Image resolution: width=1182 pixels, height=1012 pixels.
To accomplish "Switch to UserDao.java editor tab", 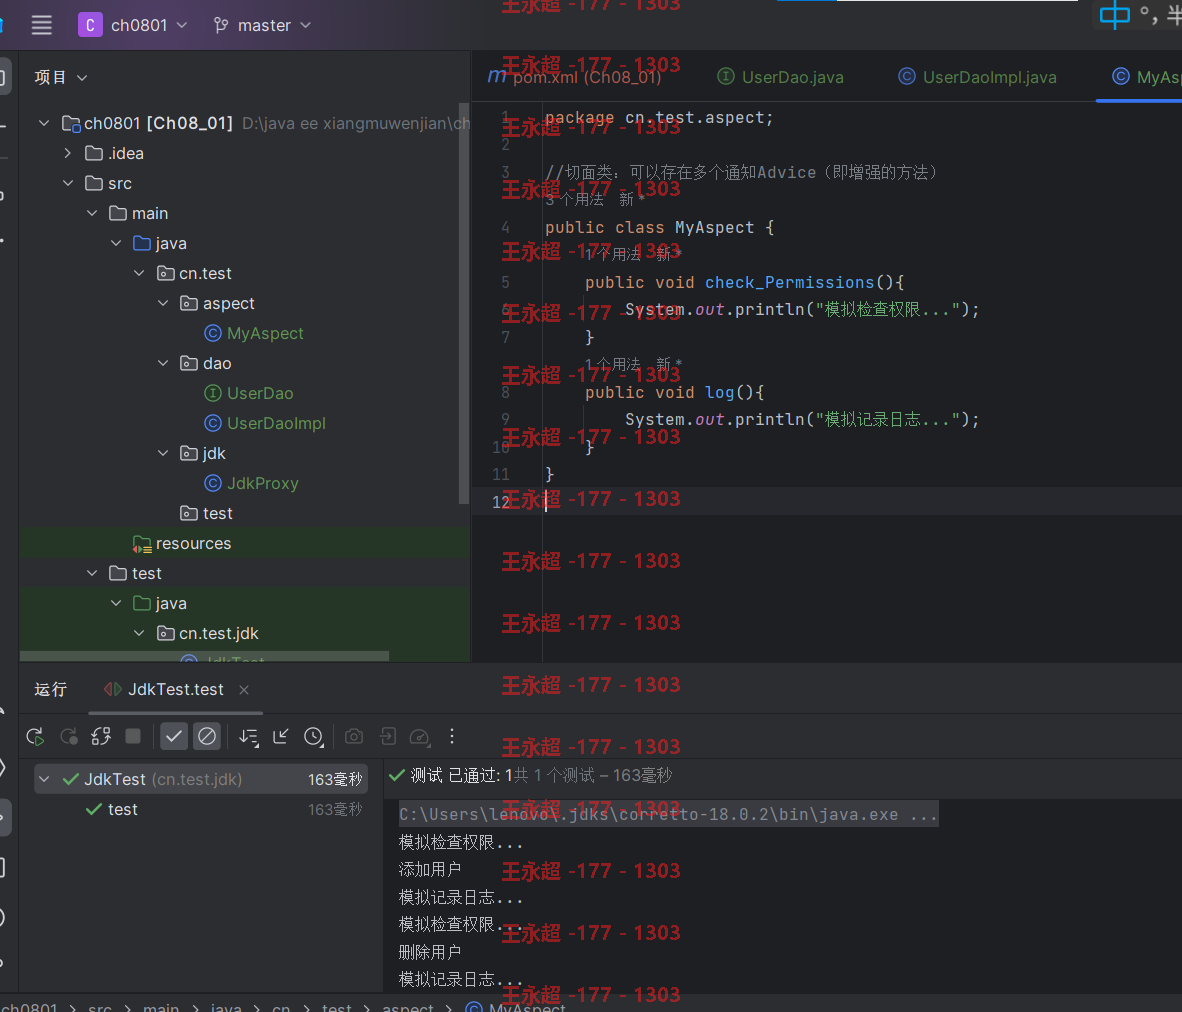I will coord(780,77).
